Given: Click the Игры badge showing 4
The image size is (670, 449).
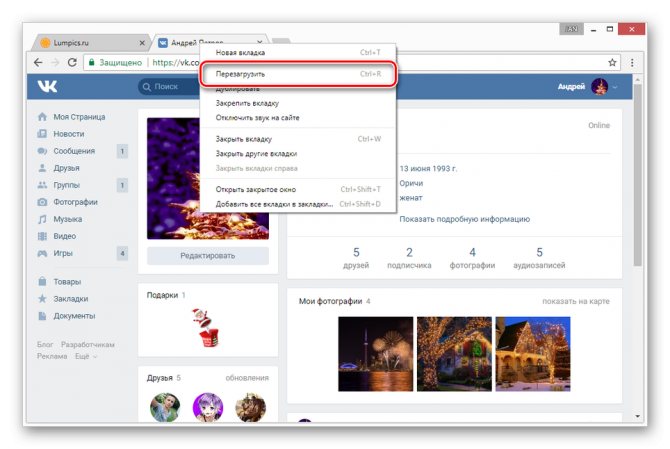Looking at the screenshot, I should coord(122,253).
